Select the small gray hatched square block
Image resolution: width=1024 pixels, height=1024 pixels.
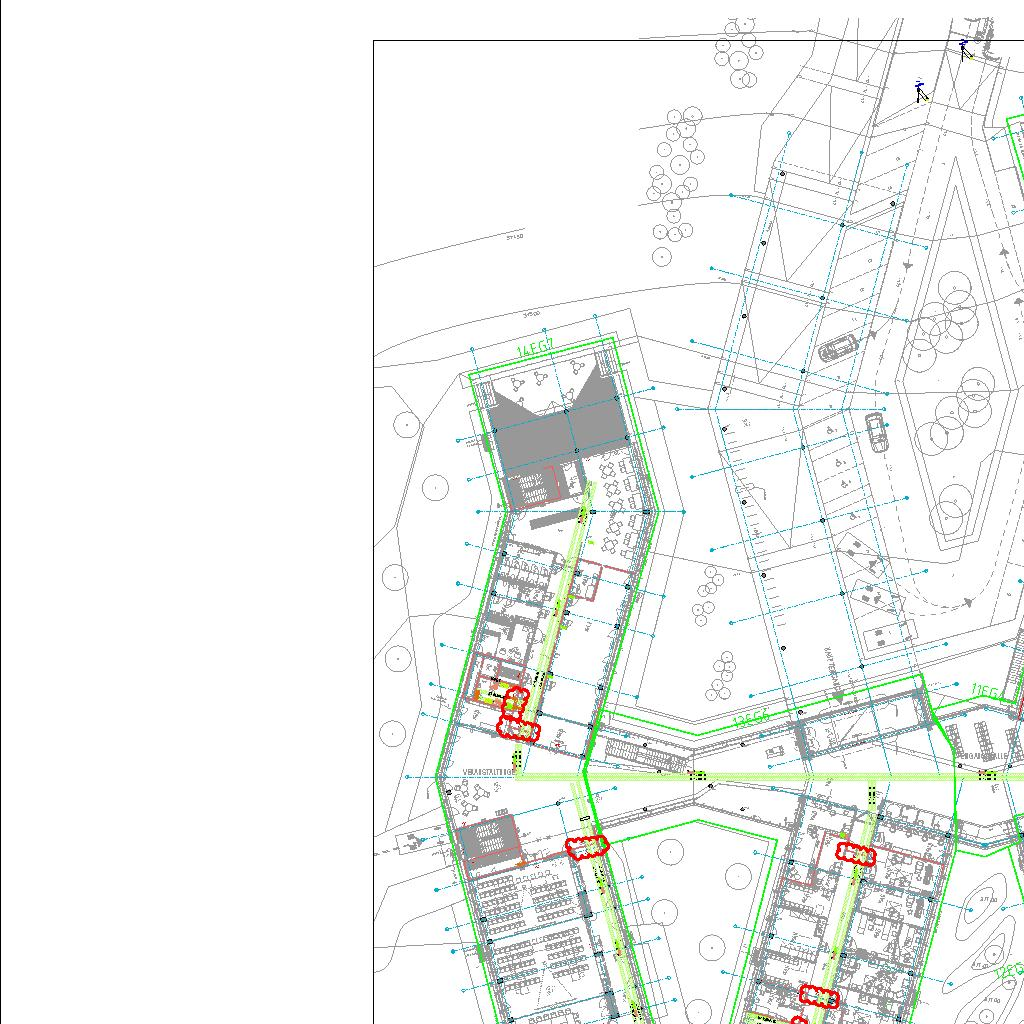[489, 837]
